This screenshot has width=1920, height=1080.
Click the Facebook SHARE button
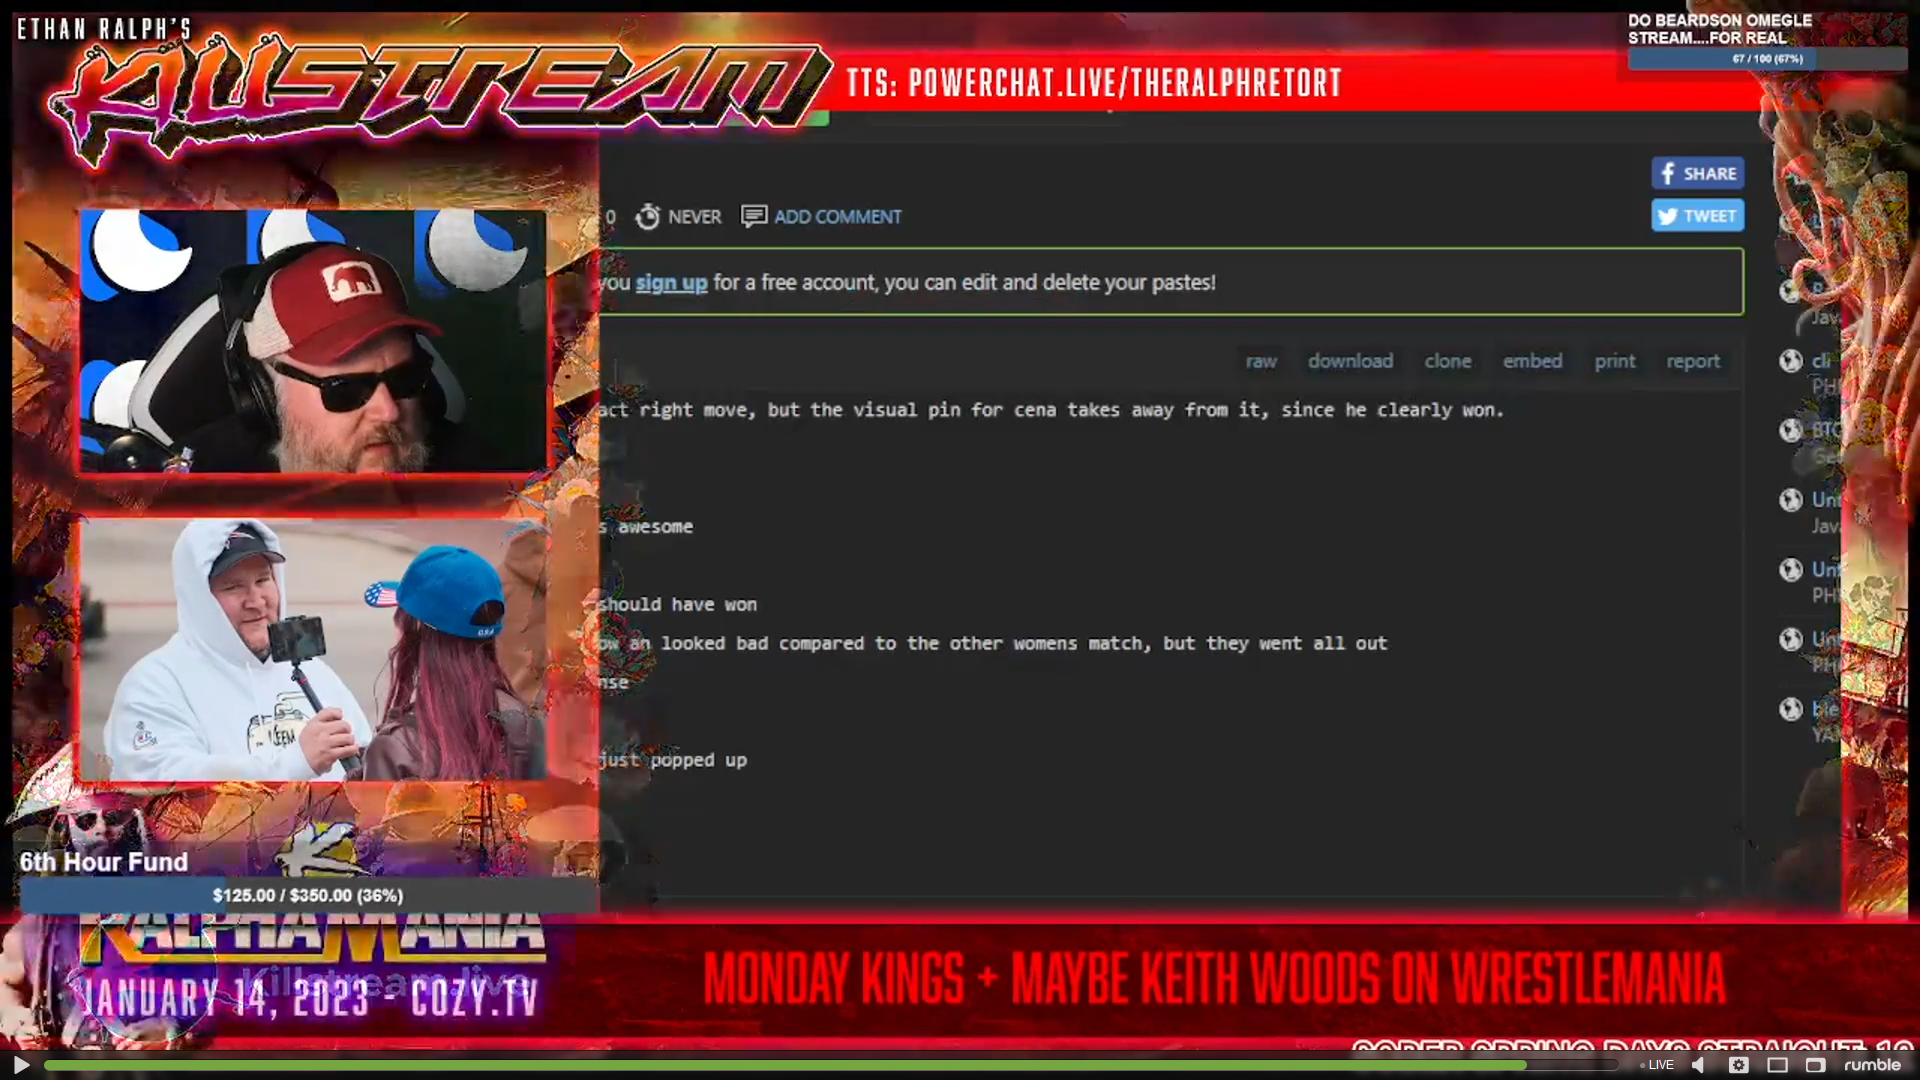pyautogui.click(x=1698, y=173)
